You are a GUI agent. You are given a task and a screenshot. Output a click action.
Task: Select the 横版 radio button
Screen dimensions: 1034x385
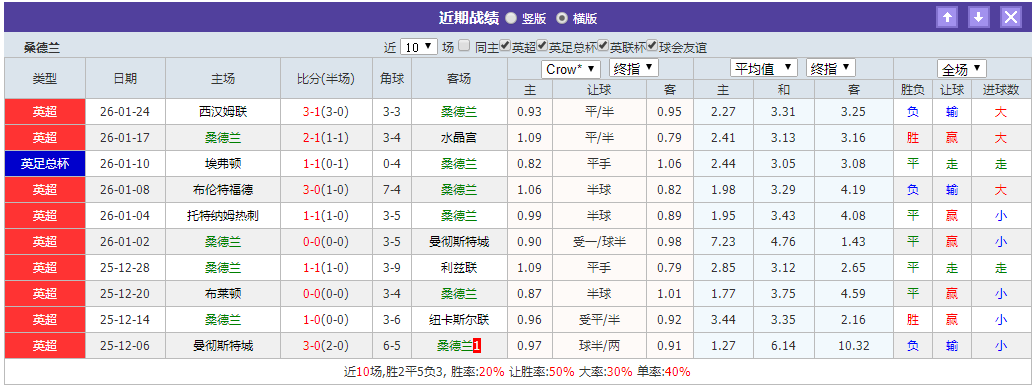(562, 18)
